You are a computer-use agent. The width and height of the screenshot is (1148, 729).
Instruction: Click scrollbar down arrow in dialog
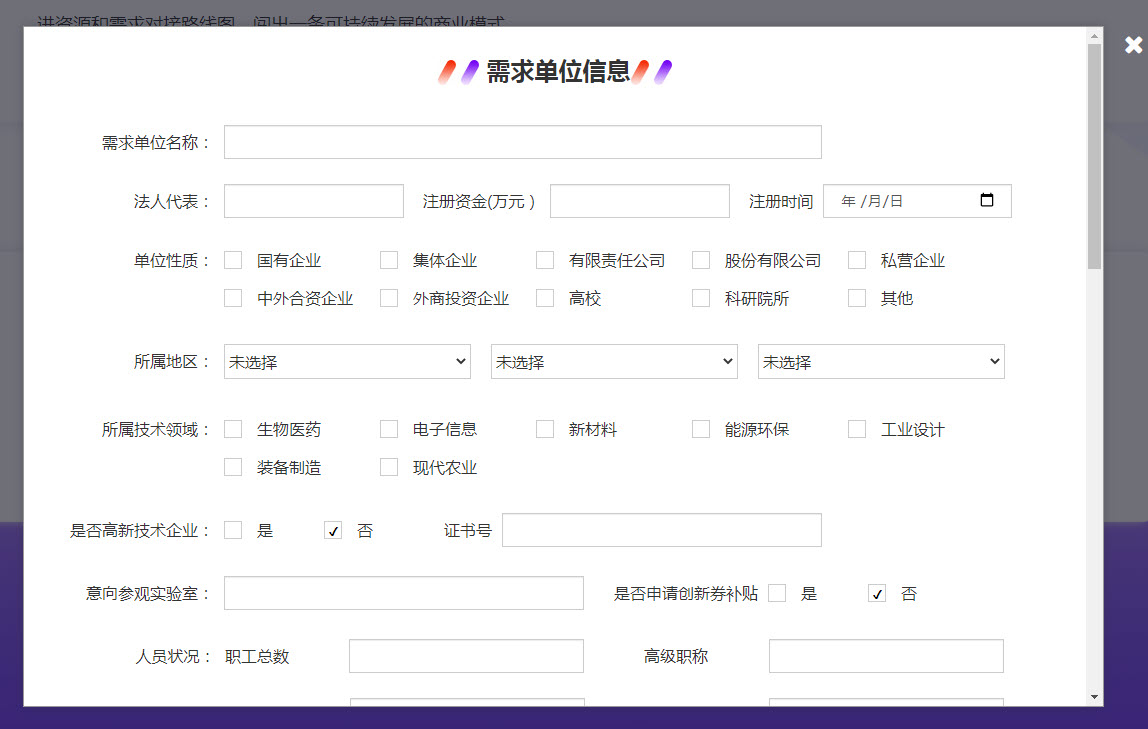tap(1094, 696)
